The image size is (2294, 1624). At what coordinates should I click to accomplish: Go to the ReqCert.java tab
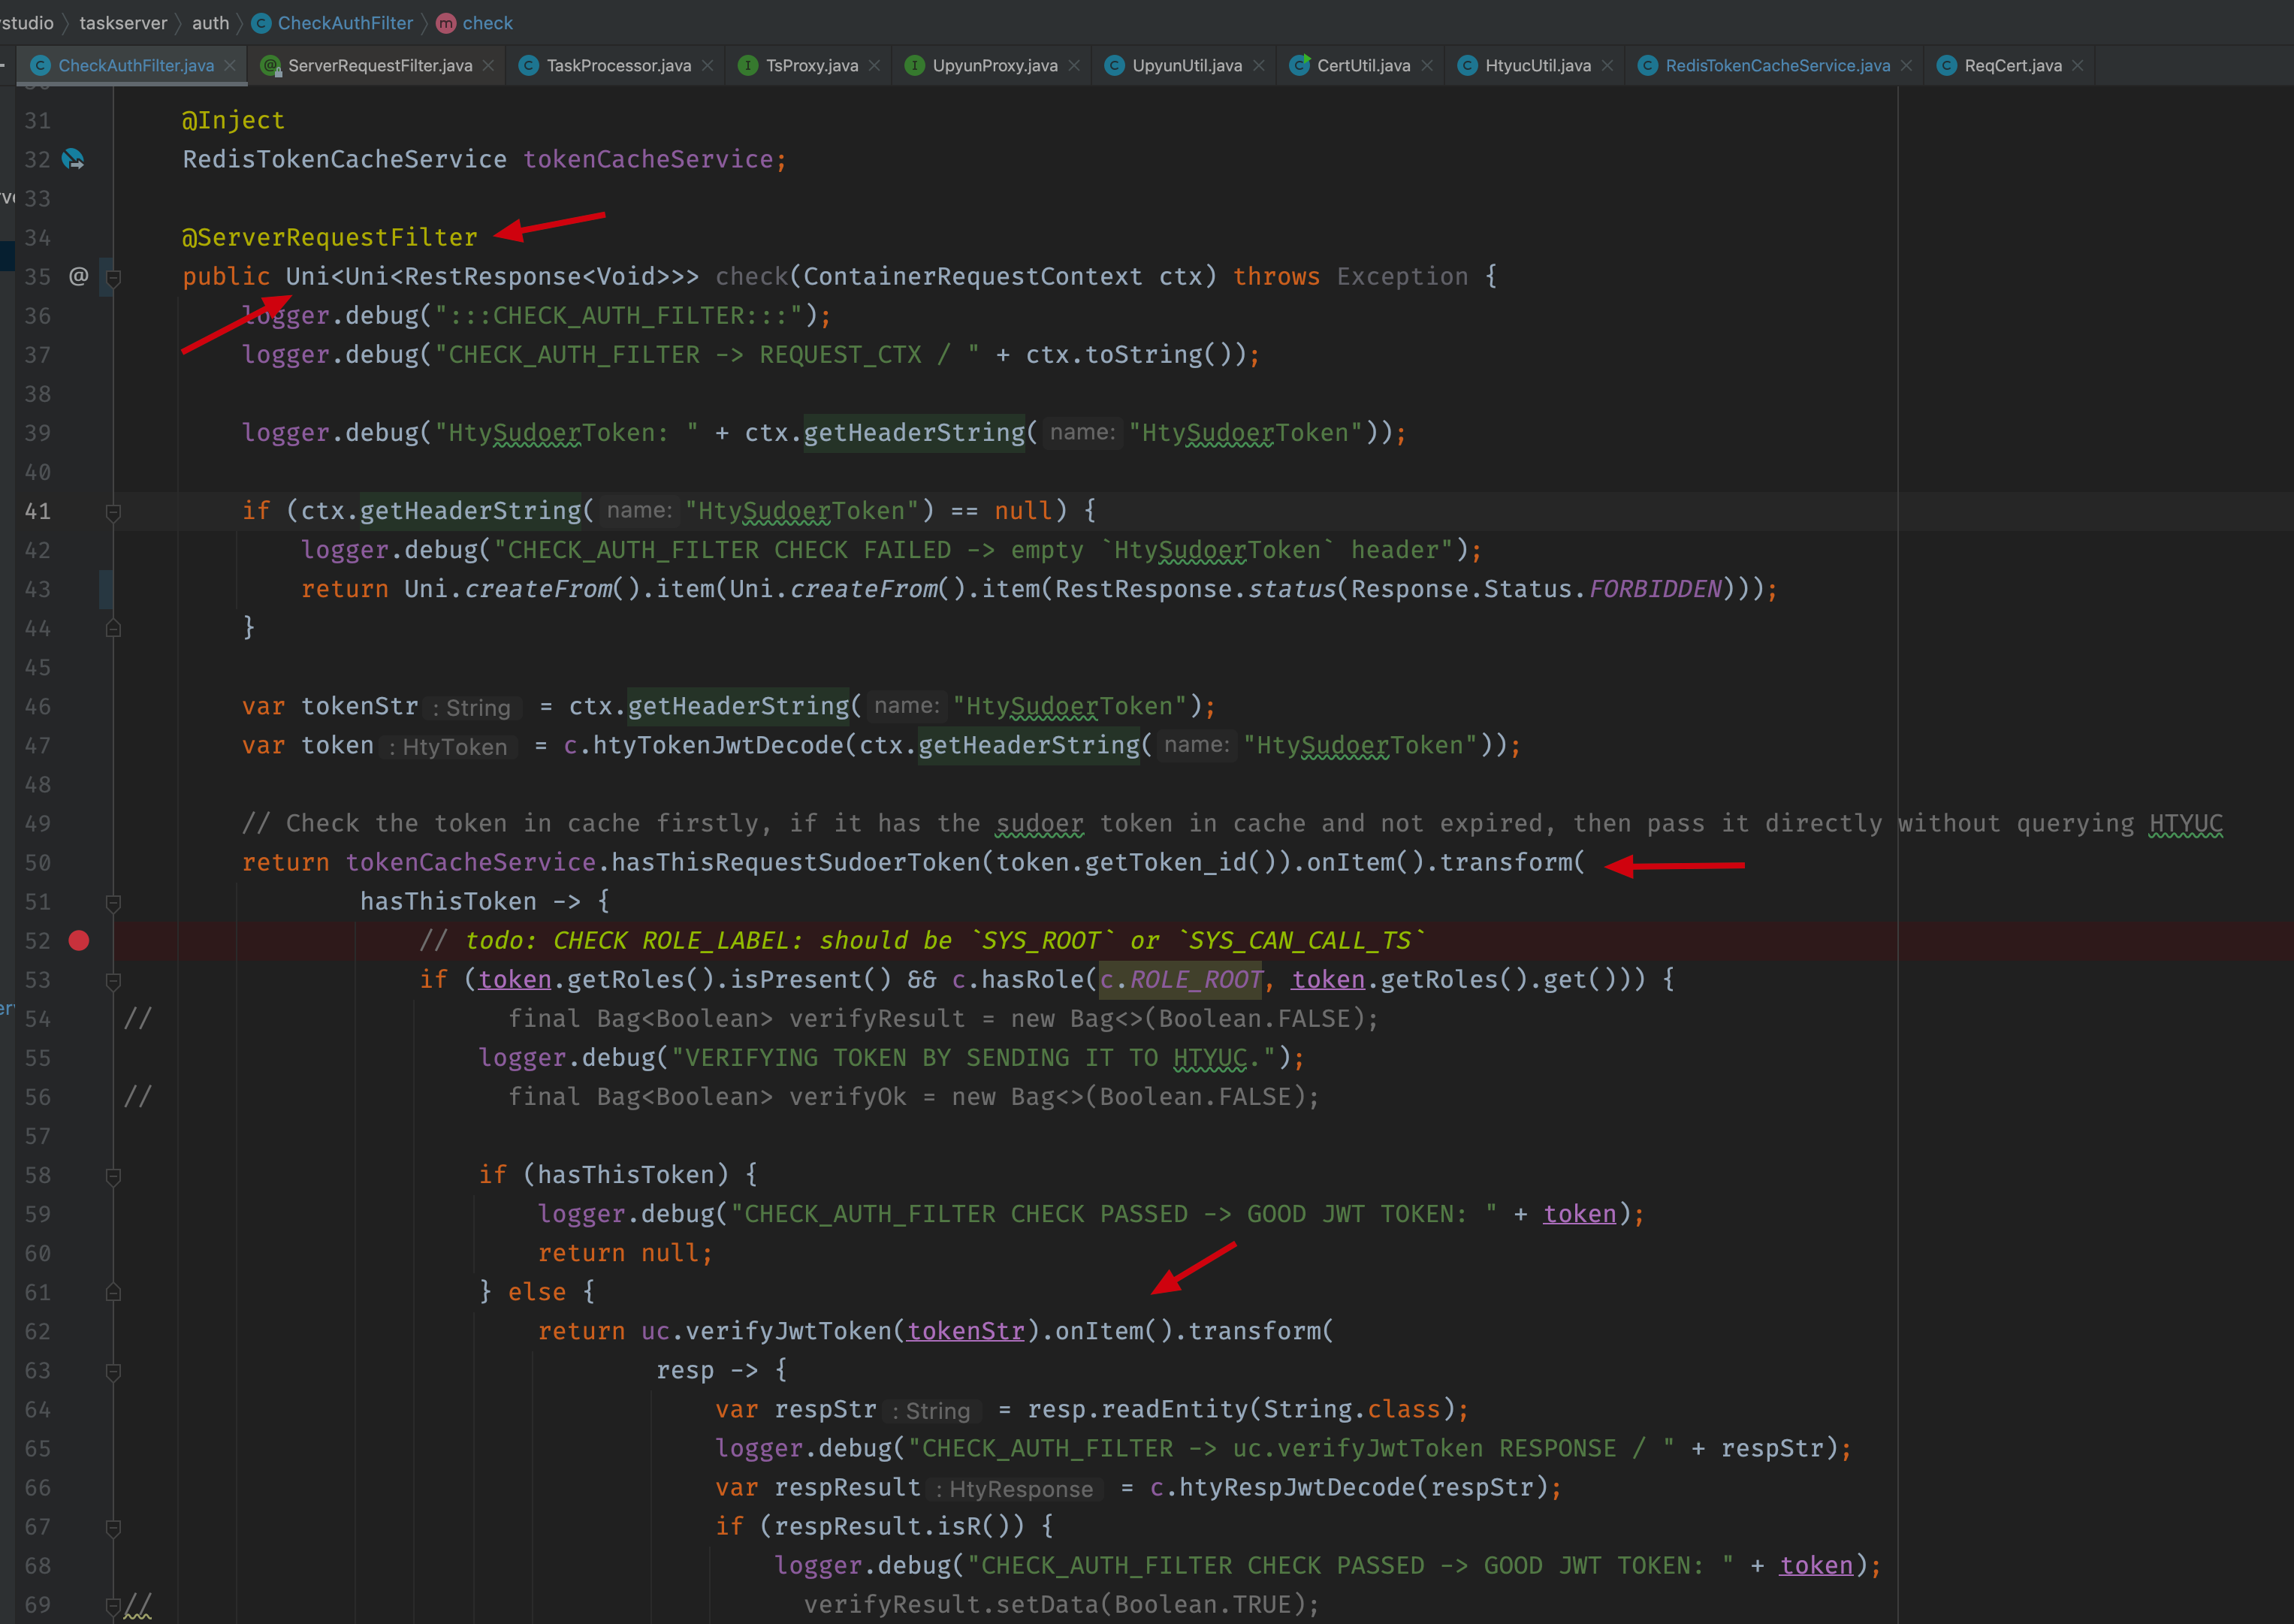click(2012, 65)
